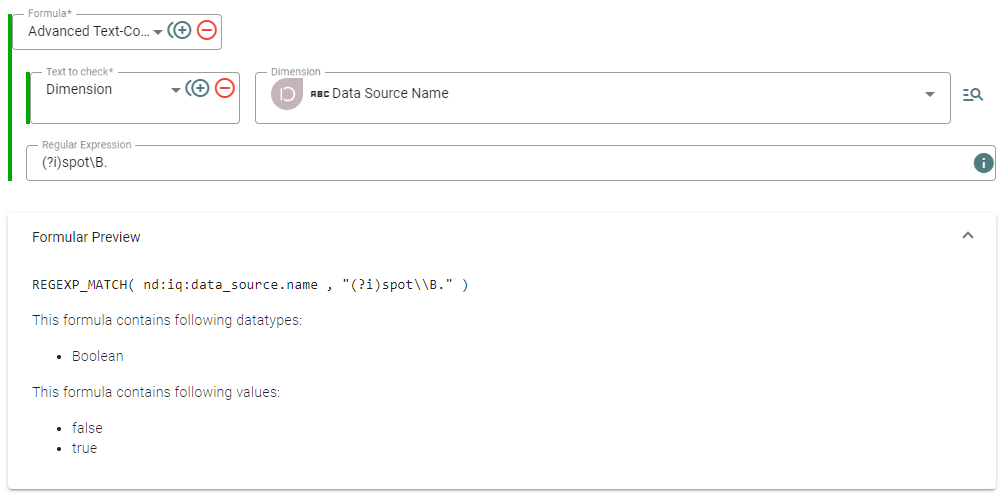The image size is (1006, 502).
Task: Click the true value in the list
Action: (x=85, y=448)
